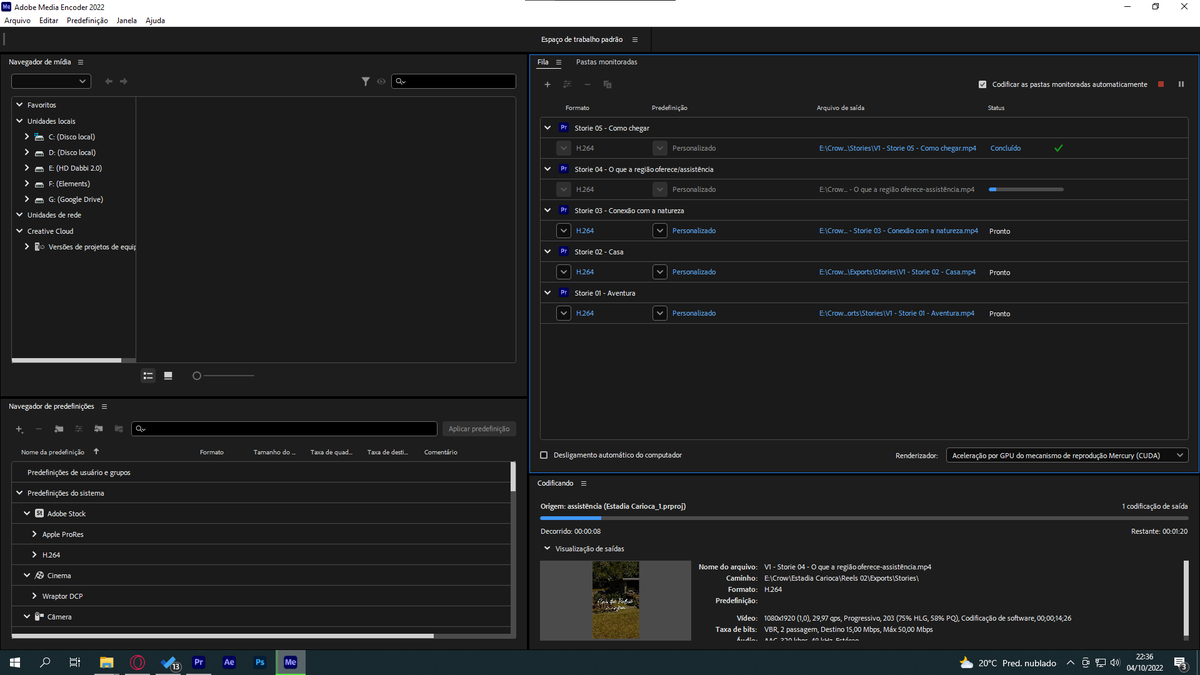Image resolution: width=1200 pixels, height=675 pixels.
Task: Collapse the Visualização de saídas section
Action: click(547, 548)
